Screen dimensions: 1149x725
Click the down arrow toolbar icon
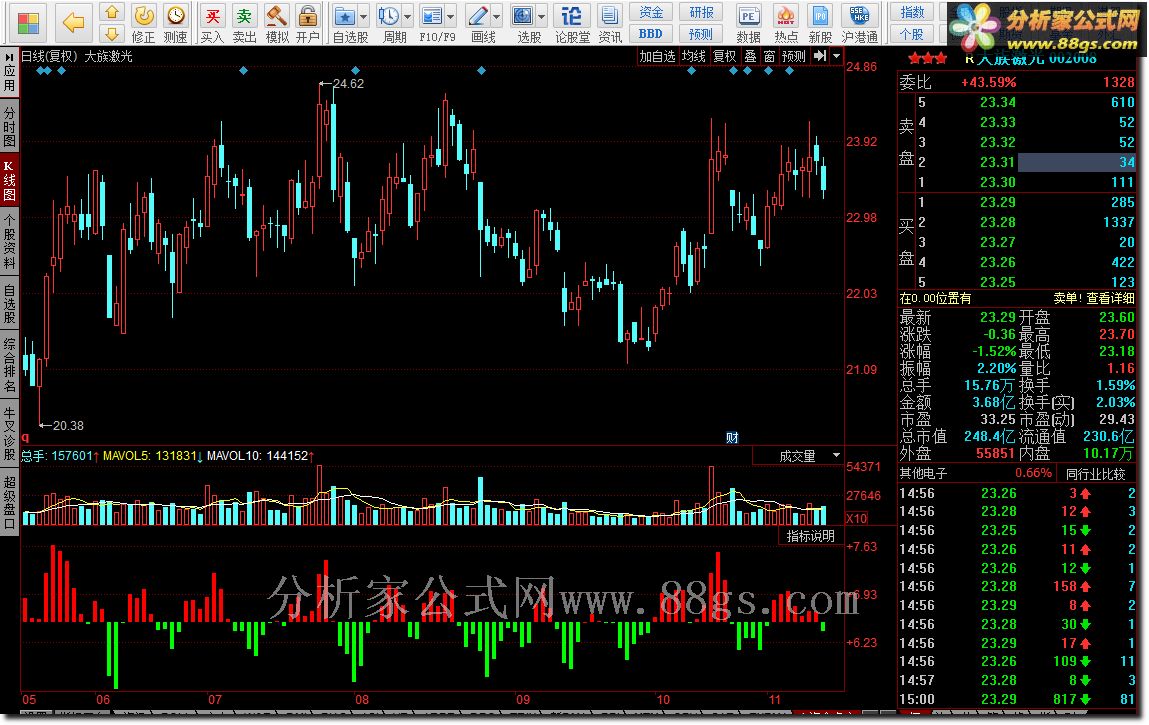tap(111, 34)
